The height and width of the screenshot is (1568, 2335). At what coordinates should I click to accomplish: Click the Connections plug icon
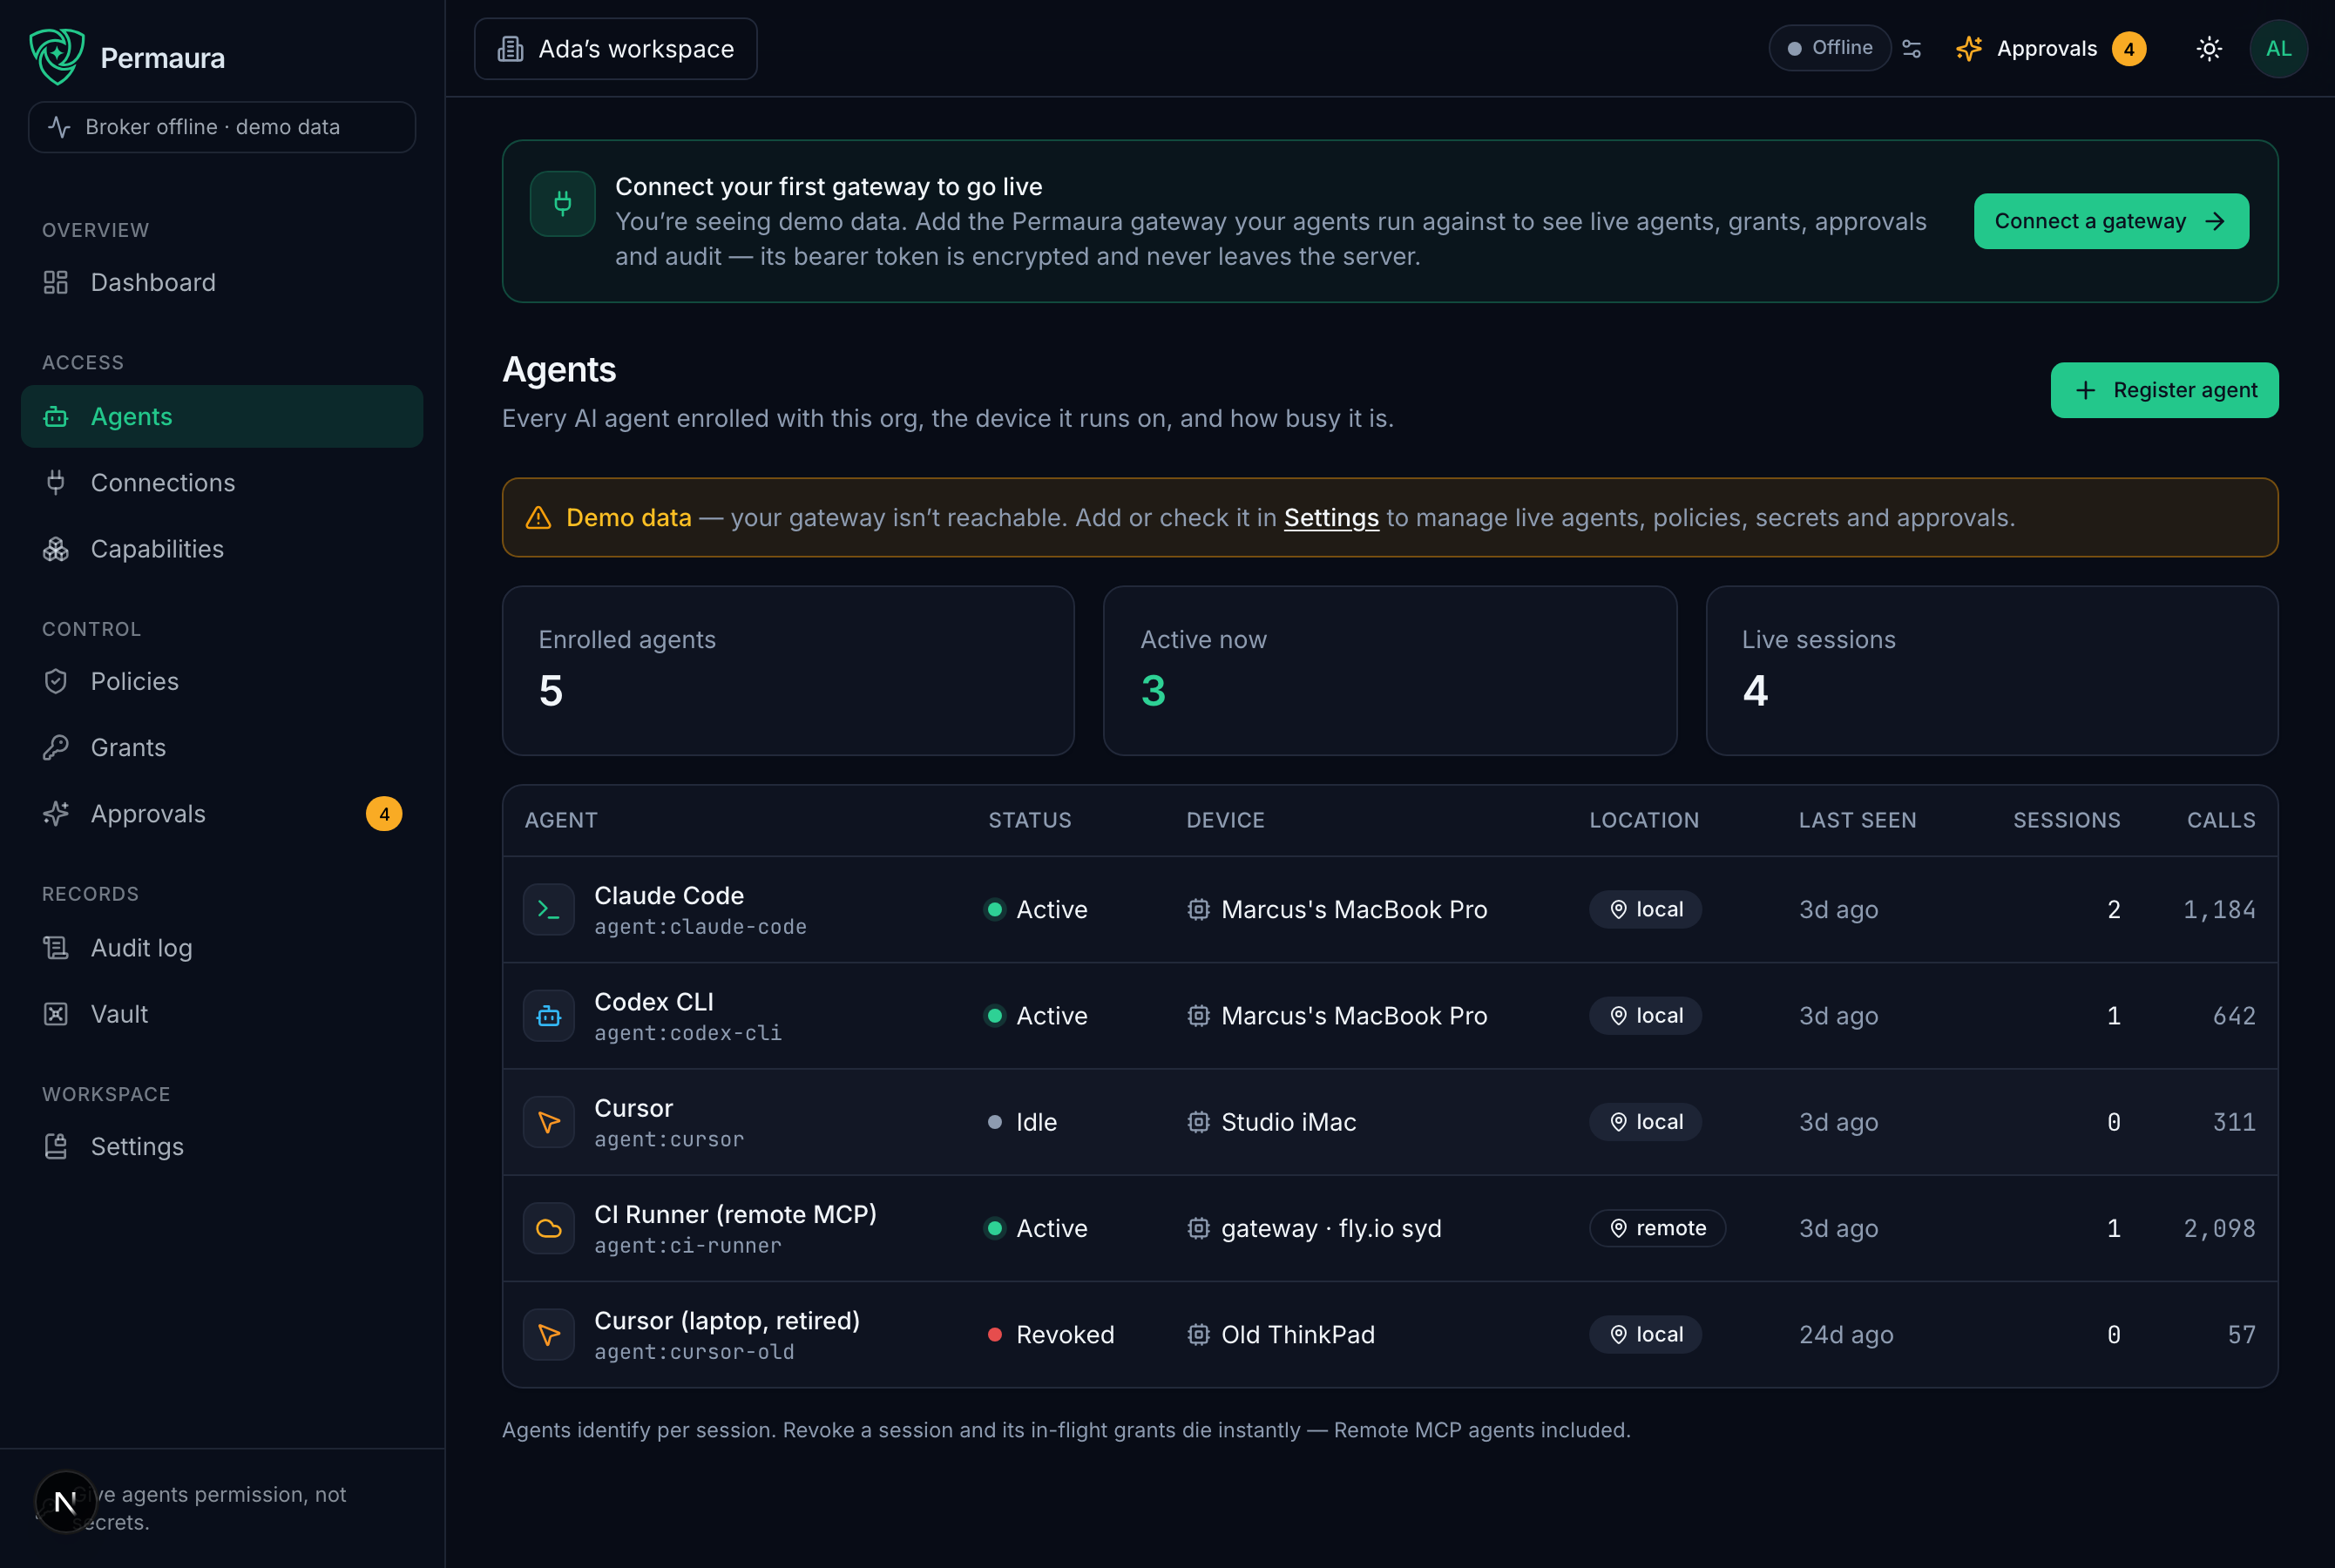[56, 483]
